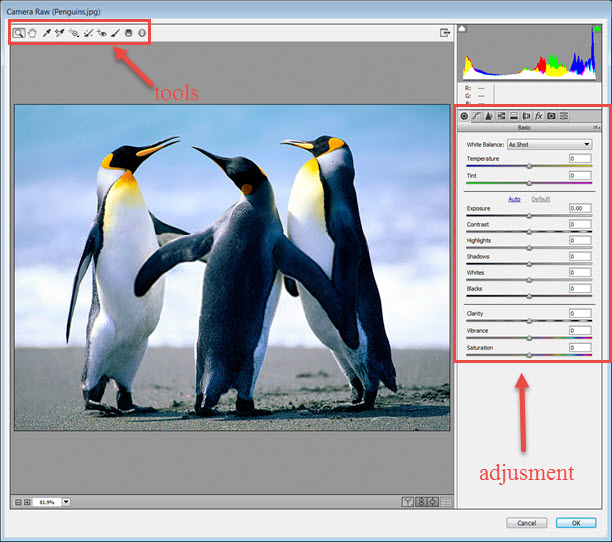
Task: Focus the Saturation value field
Action: (x=580, y=347)
